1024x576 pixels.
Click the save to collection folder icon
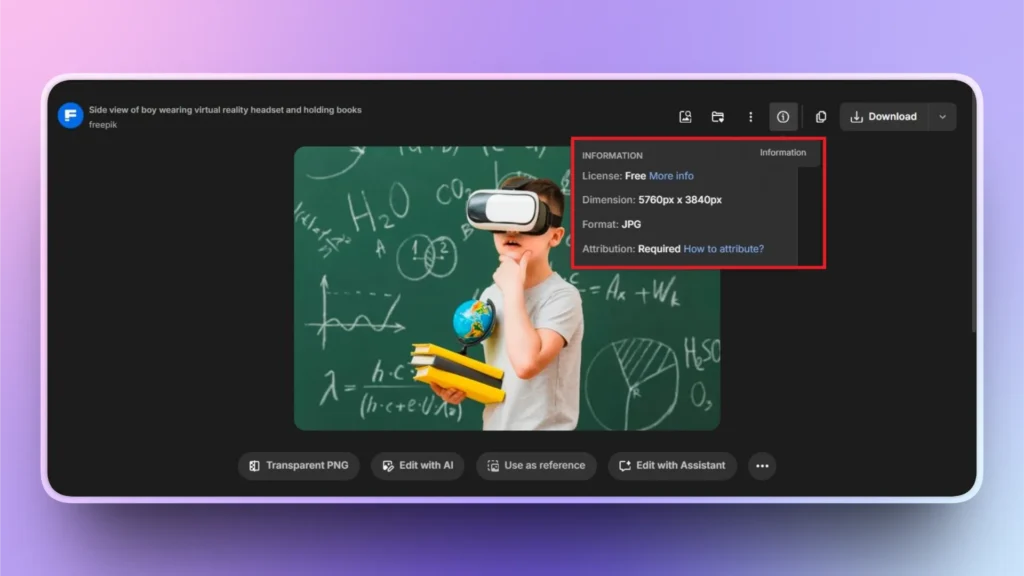(x=718, y=117)
